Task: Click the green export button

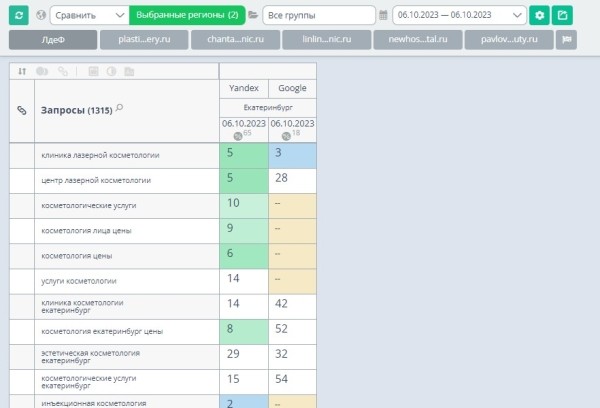Action: tap(563, 15)
